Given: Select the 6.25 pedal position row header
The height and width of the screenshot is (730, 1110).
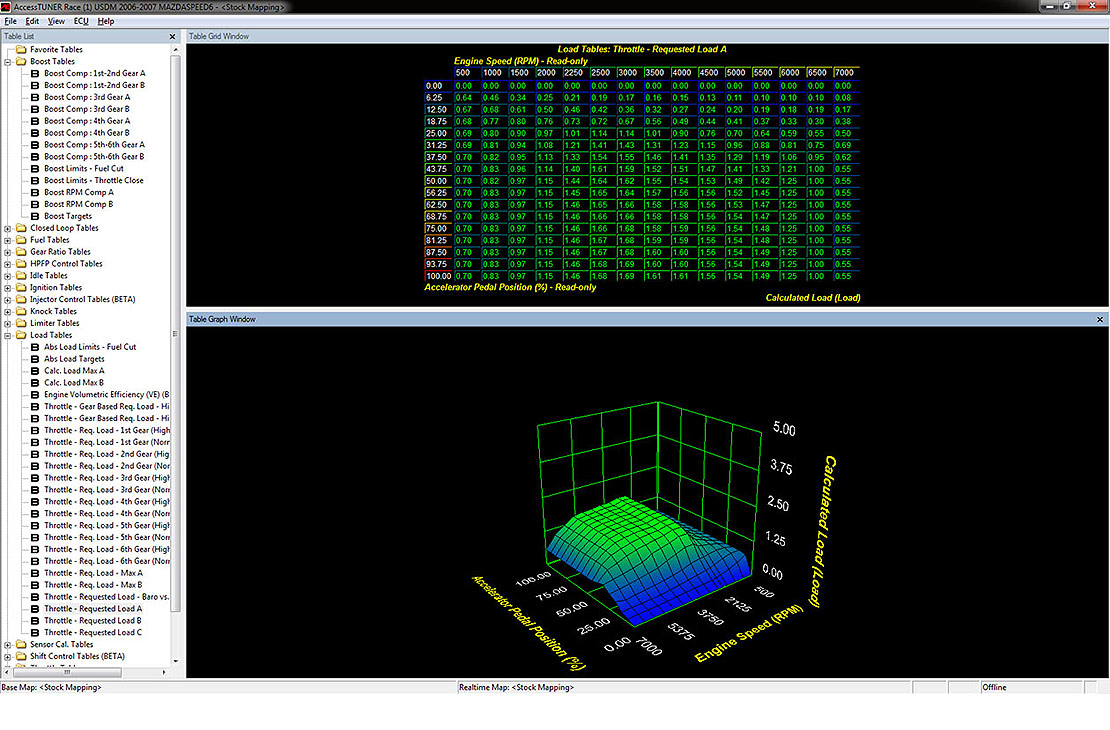Looking at the screenshot, I should tap(438, 98).
